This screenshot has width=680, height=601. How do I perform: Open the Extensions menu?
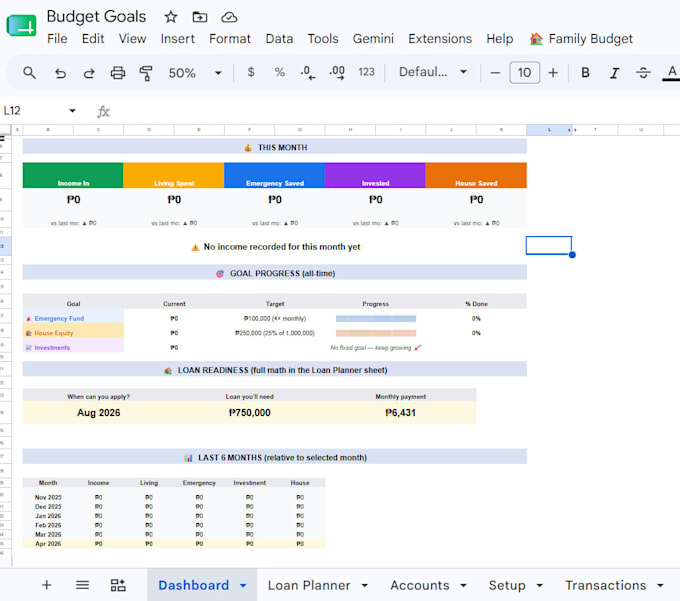[440, 39]
